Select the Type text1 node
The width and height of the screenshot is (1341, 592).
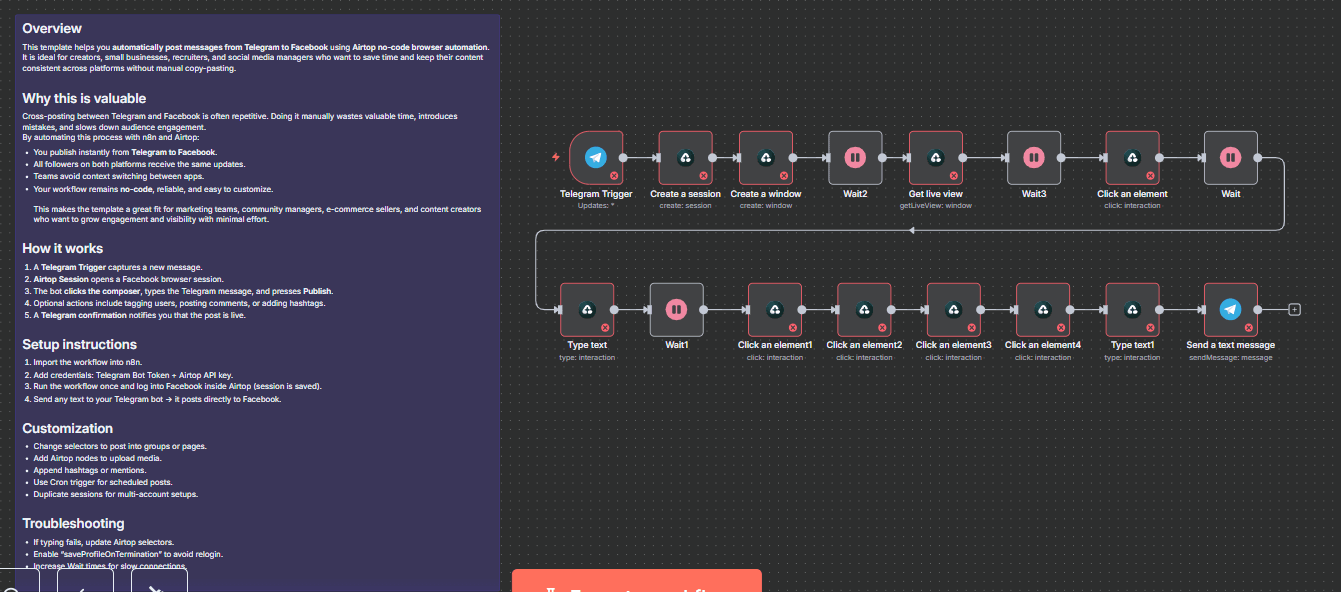point(1132,310)
